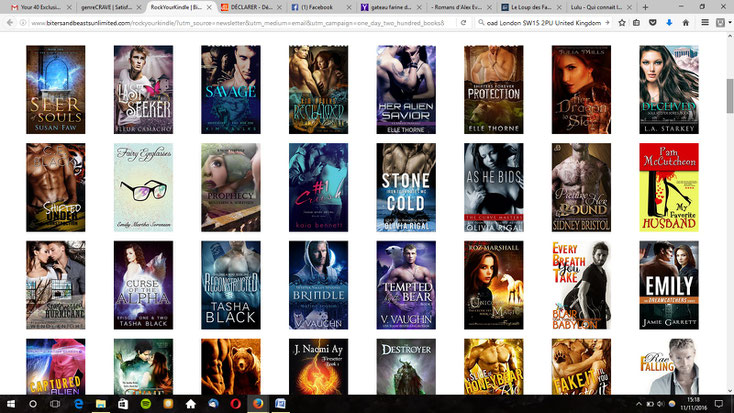Open the Action Center notification icon
This screenshot has width=734, height=413.
pyautogui.click(x=719, y=404)
